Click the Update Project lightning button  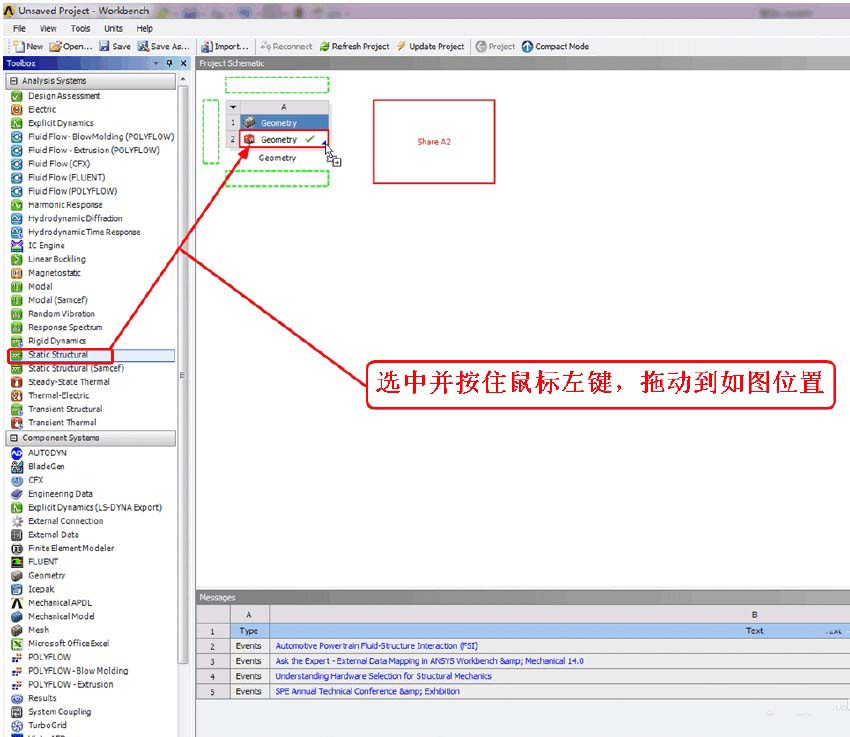click(430, 47)
